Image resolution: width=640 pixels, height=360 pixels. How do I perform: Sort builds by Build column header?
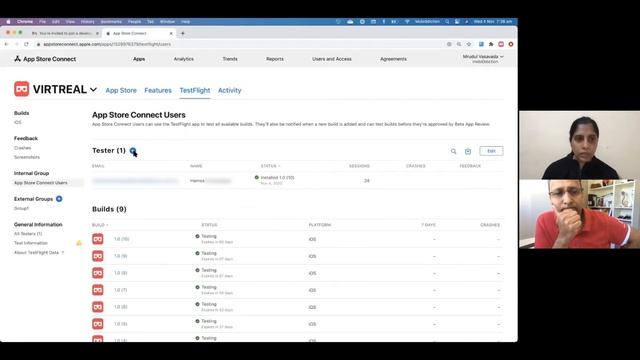tap(100, 225)
